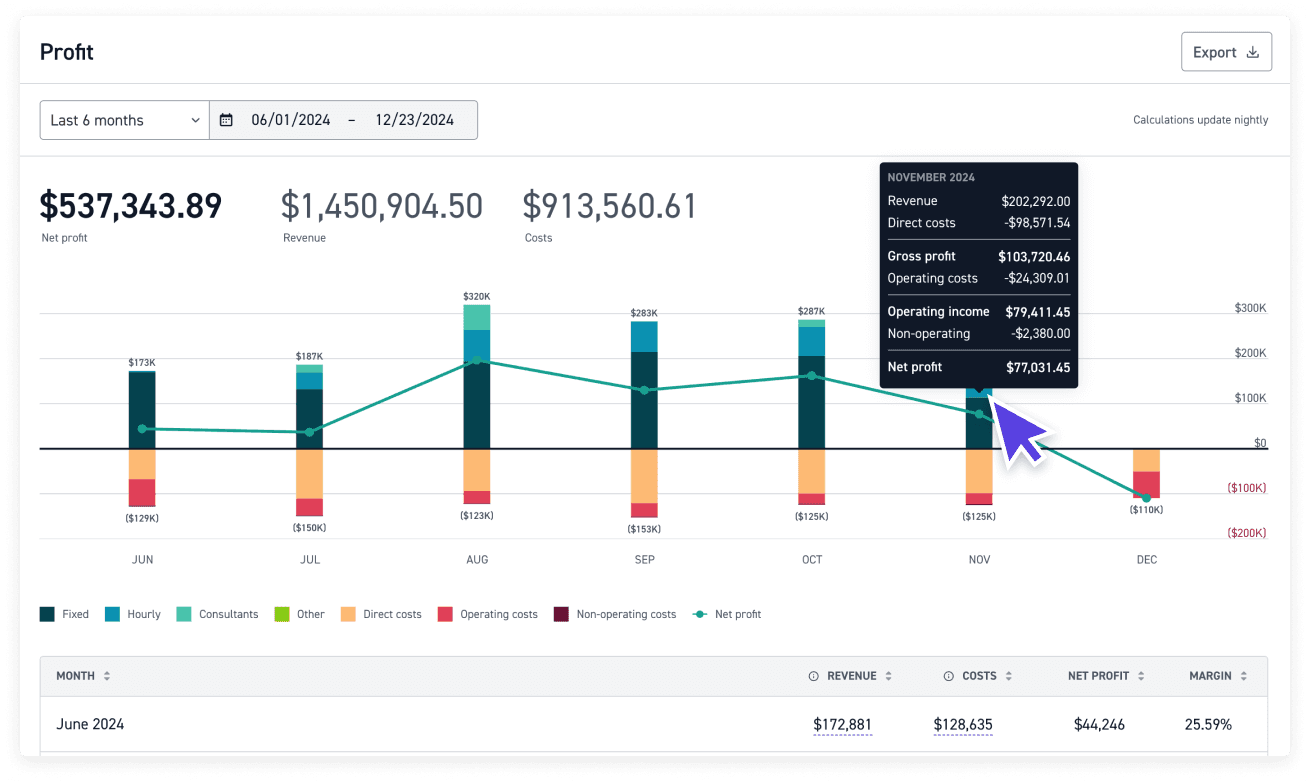
Task: Sort the table using the Month sort arrows
Action: click(107, 675)
